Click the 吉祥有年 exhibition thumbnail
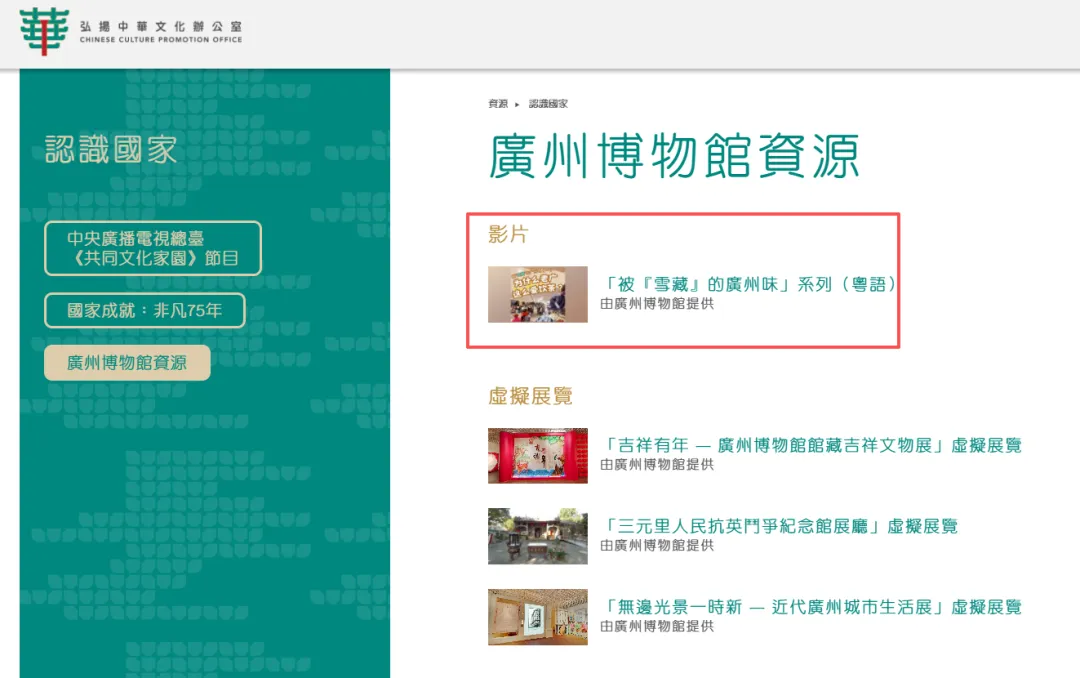This screenshot has width=1080, height=678. point(538,455)
